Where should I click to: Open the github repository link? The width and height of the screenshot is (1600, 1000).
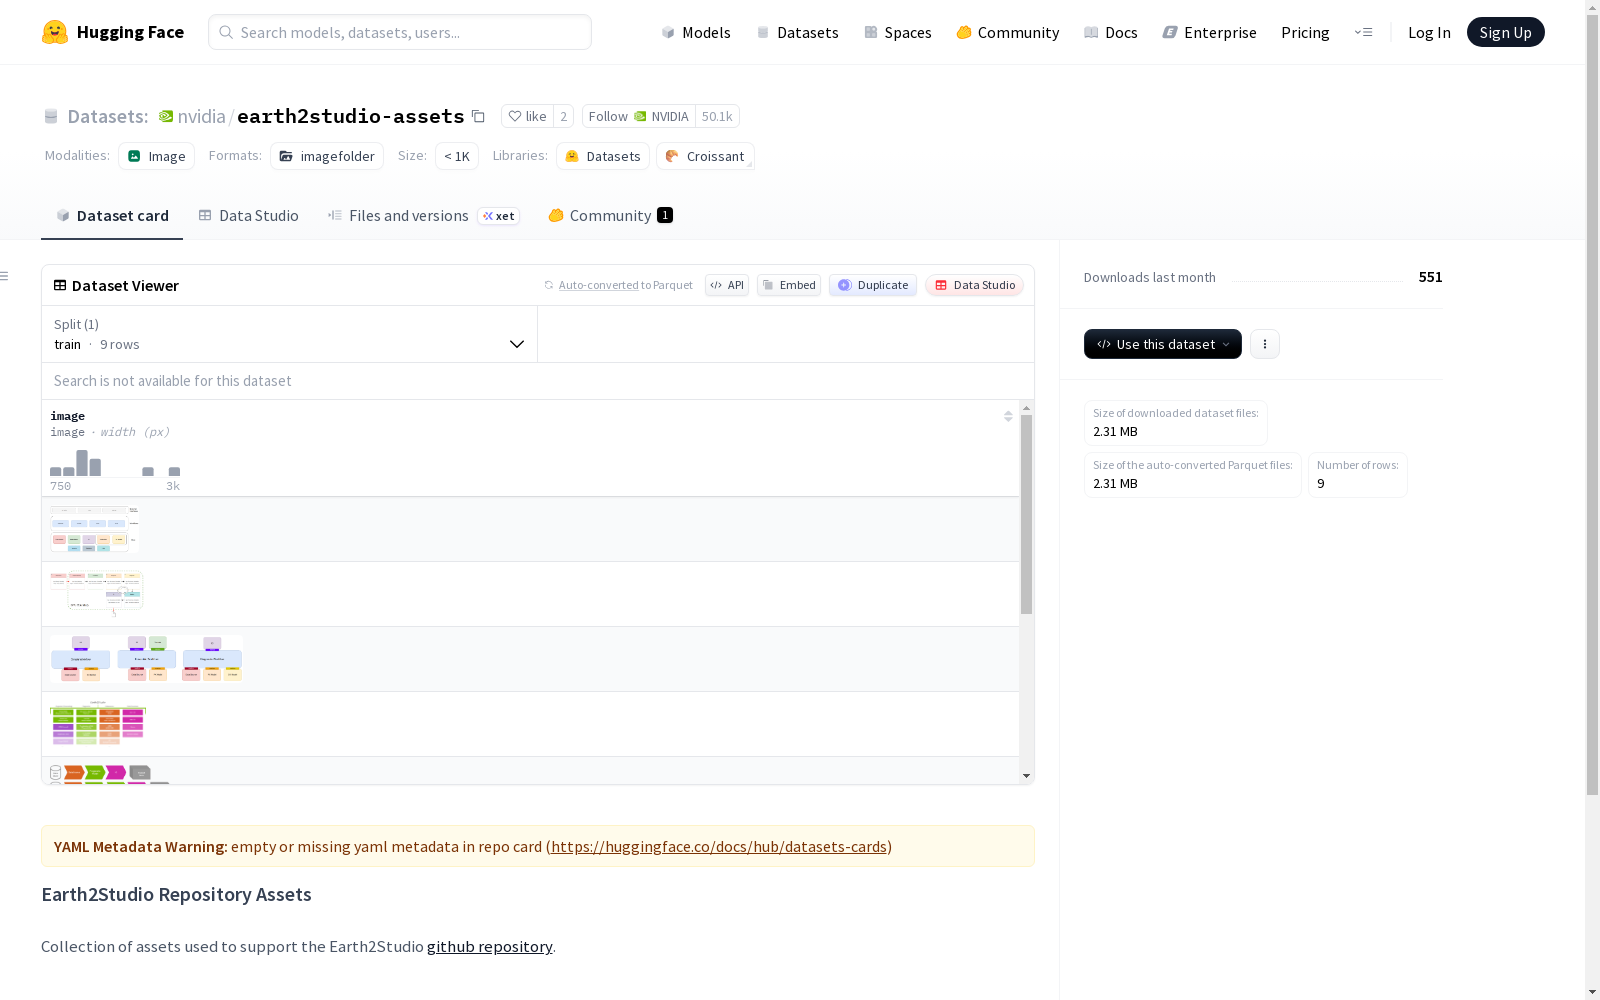[x=490, y=946]
